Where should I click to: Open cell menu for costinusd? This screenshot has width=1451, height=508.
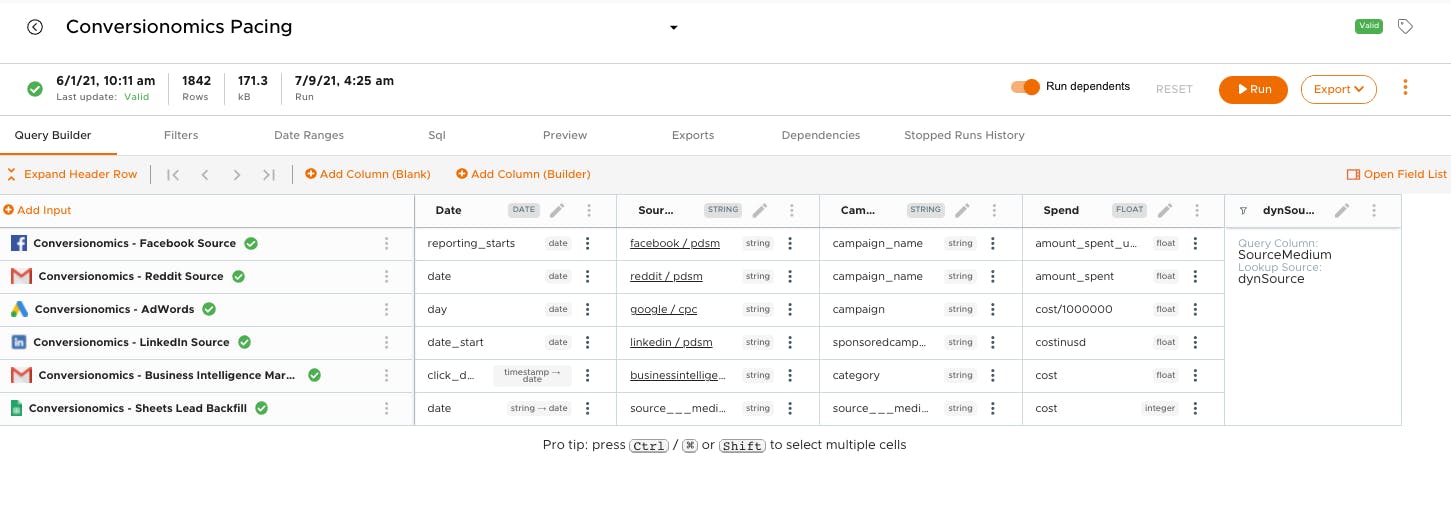tap(1196, 342)
